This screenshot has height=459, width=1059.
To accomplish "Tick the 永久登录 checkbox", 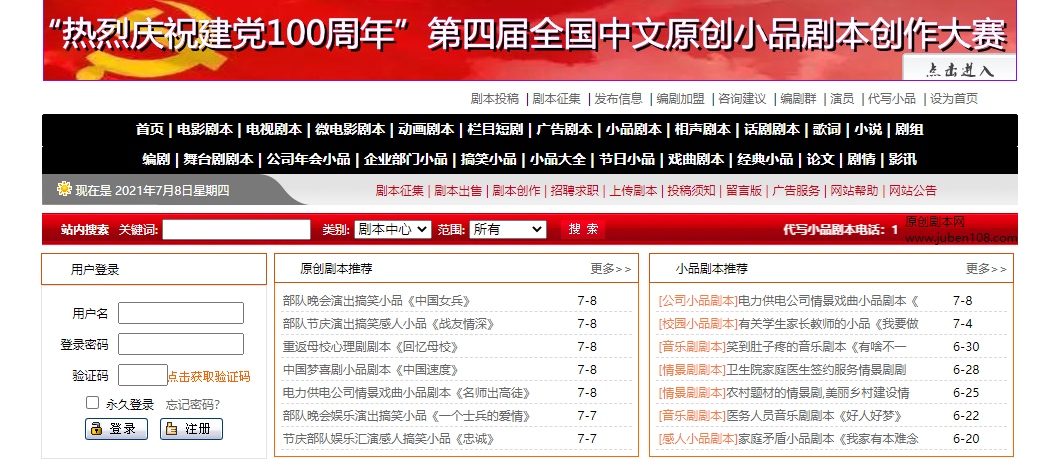I will coord(93,403).
